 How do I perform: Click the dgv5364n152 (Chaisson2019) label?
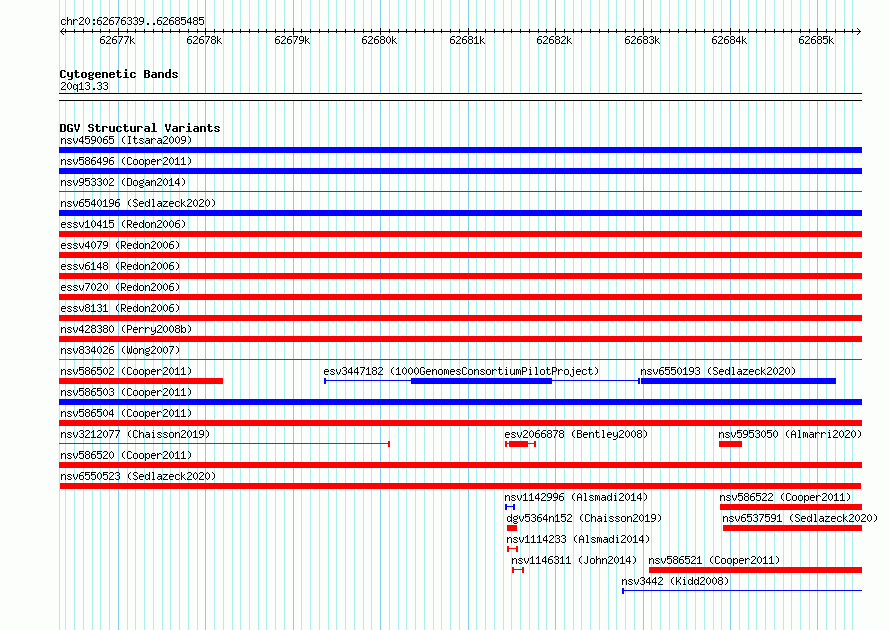point(584,518)
